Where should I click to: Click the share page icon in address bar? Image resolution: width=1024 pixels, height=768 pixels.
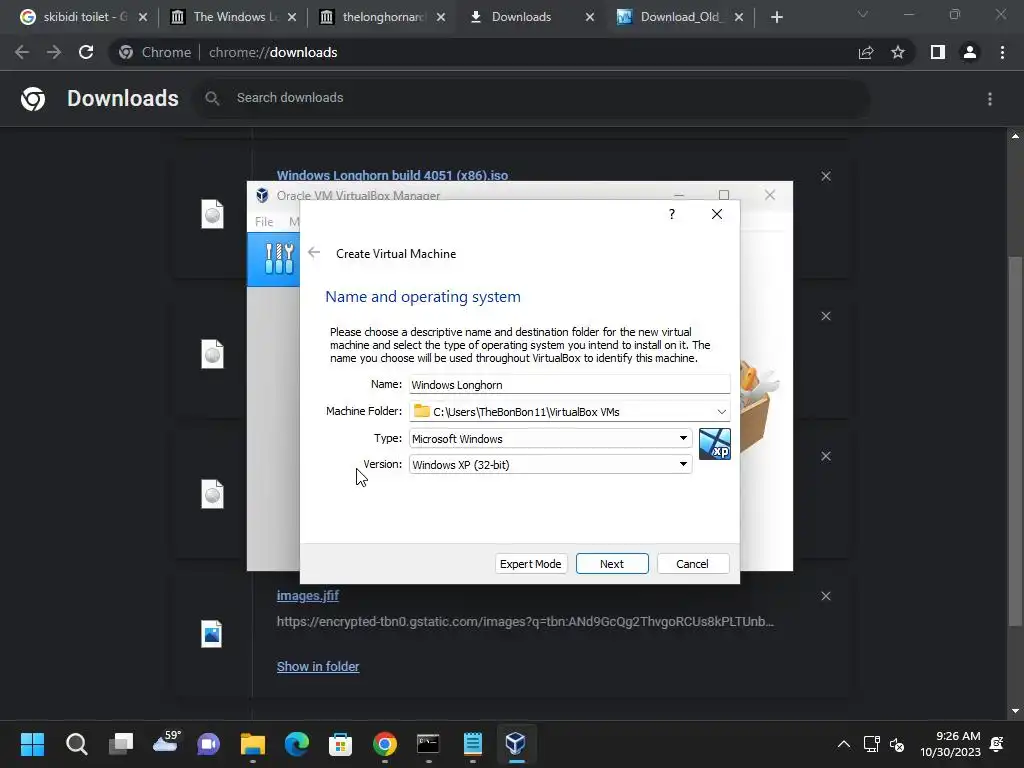pos(866,52)
